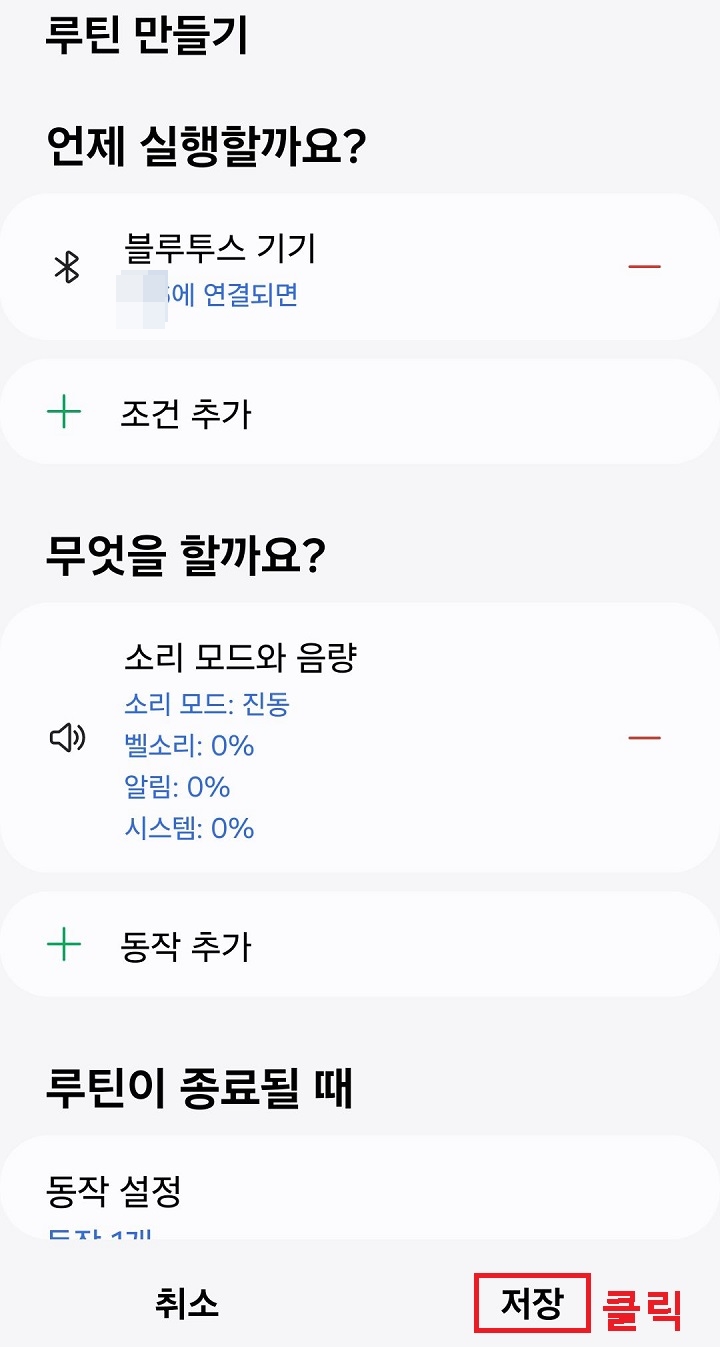Remove the 소리 모드와 음량 action with the minus icon
Screen dimensions: 720x1347
tap(645, 738)
